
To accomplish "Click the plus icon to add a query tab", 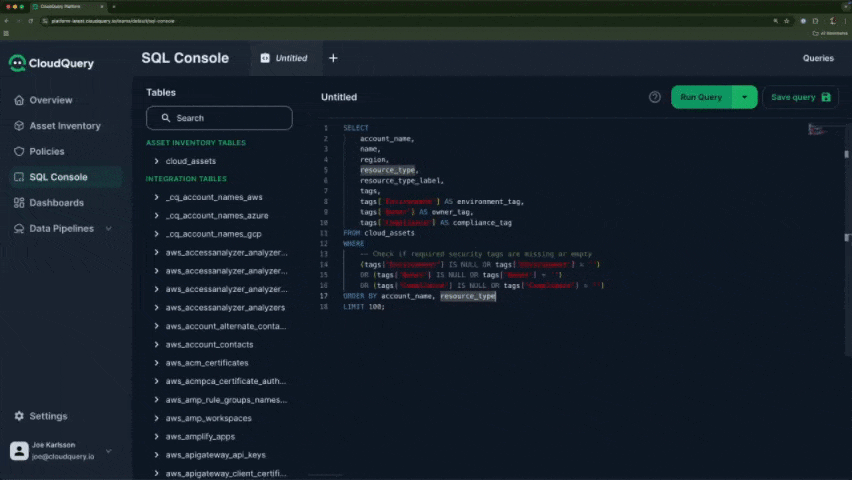I will coord(333,58).
